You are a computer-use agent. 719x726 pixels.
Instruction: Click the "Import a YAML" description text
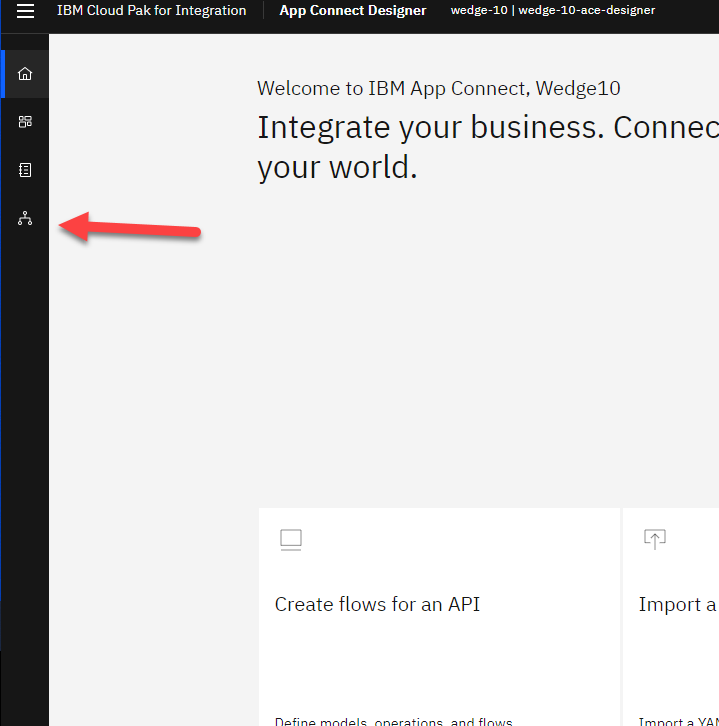(x=678, y=720)
